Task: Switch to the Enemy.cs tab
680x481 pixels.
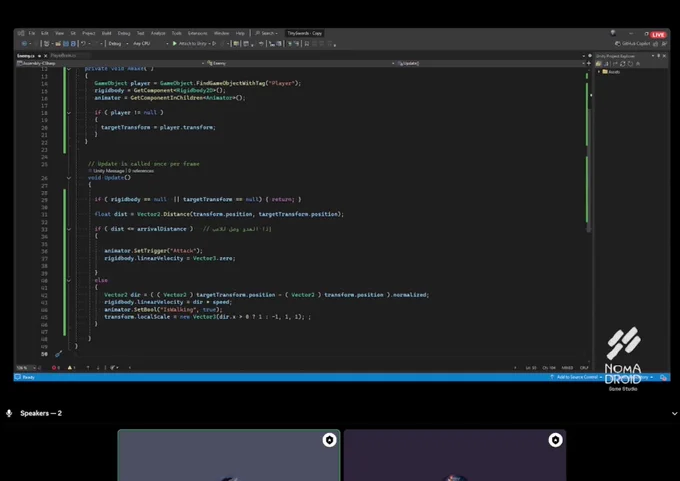Action: pyautogui.click(x=26, y=56)
